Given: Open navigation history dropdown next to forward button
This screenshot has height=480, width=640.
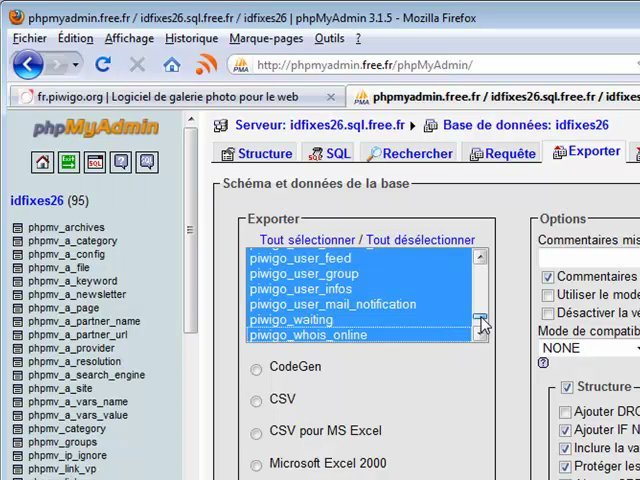Looking at the screenshot, I should tap(74, 65).
